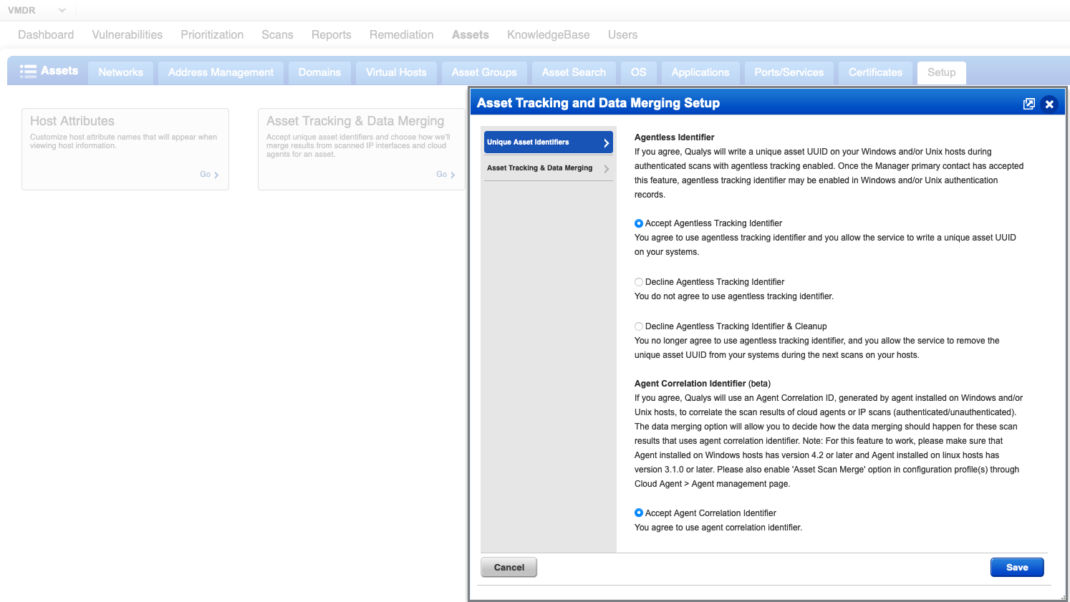The width and height of the screenshot is (1070, 602).
Task: Choose Decline Agentless Tracking Identifier & Cleanup
Action: coord(638,325)
